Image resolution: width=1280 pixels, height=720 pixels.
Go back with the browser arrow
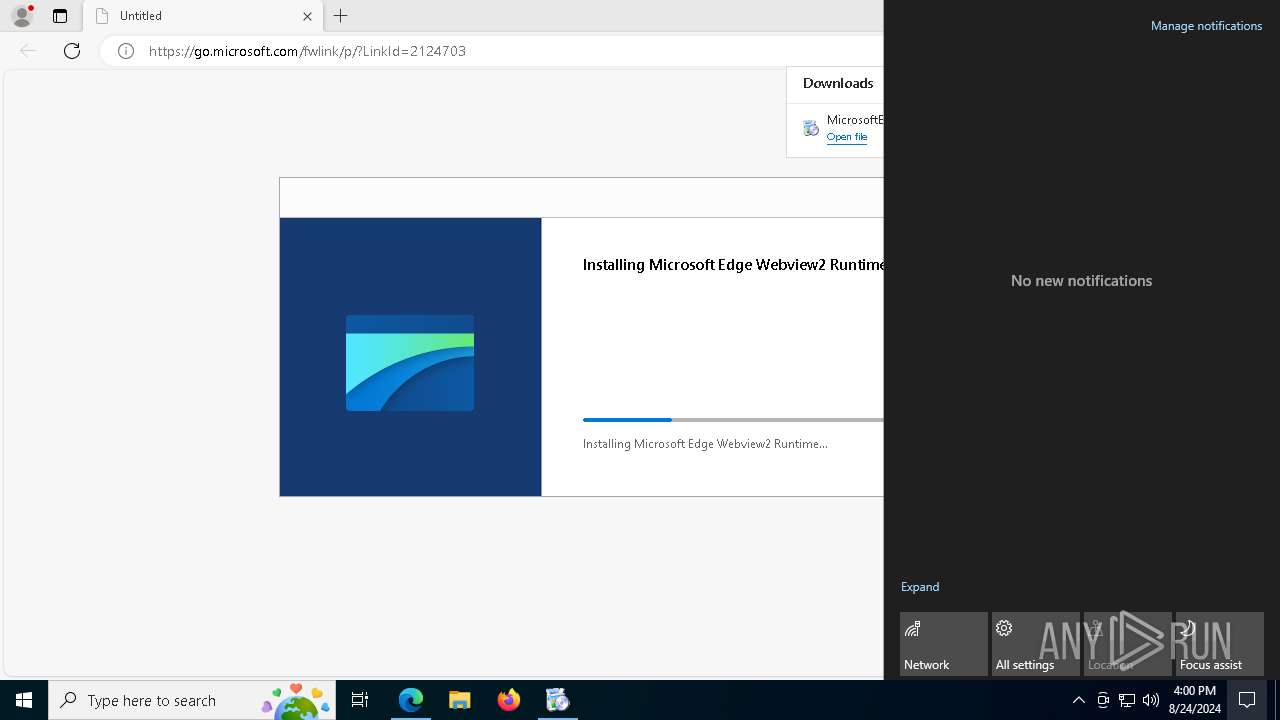coord(28,51)
